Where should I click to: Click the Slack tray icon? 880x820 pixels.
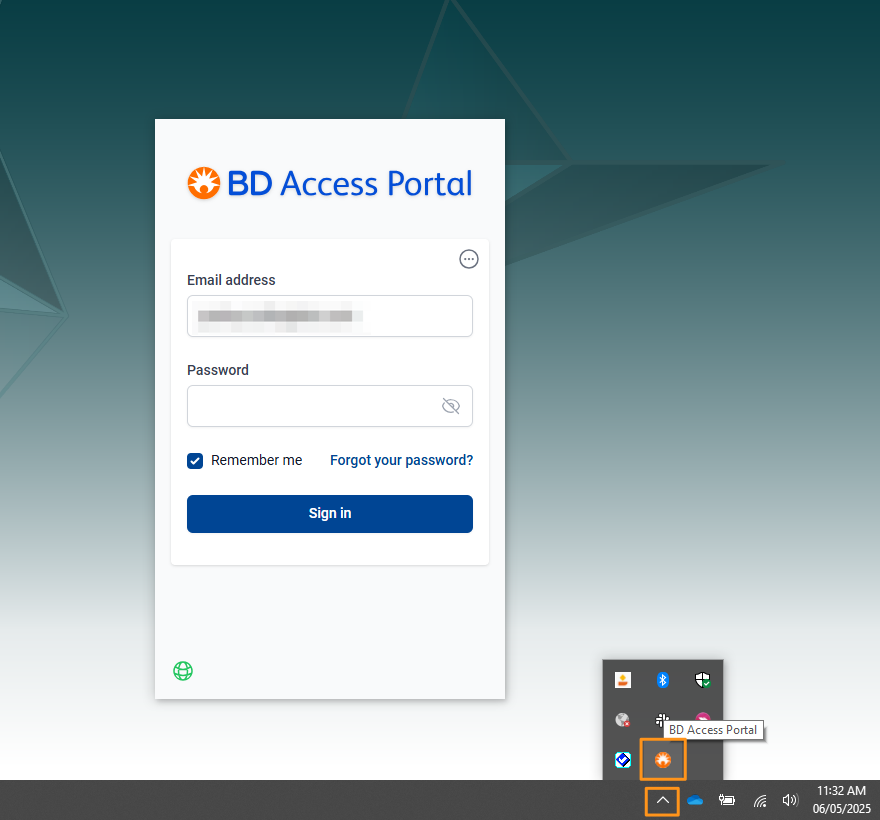(x=661, y=719)
